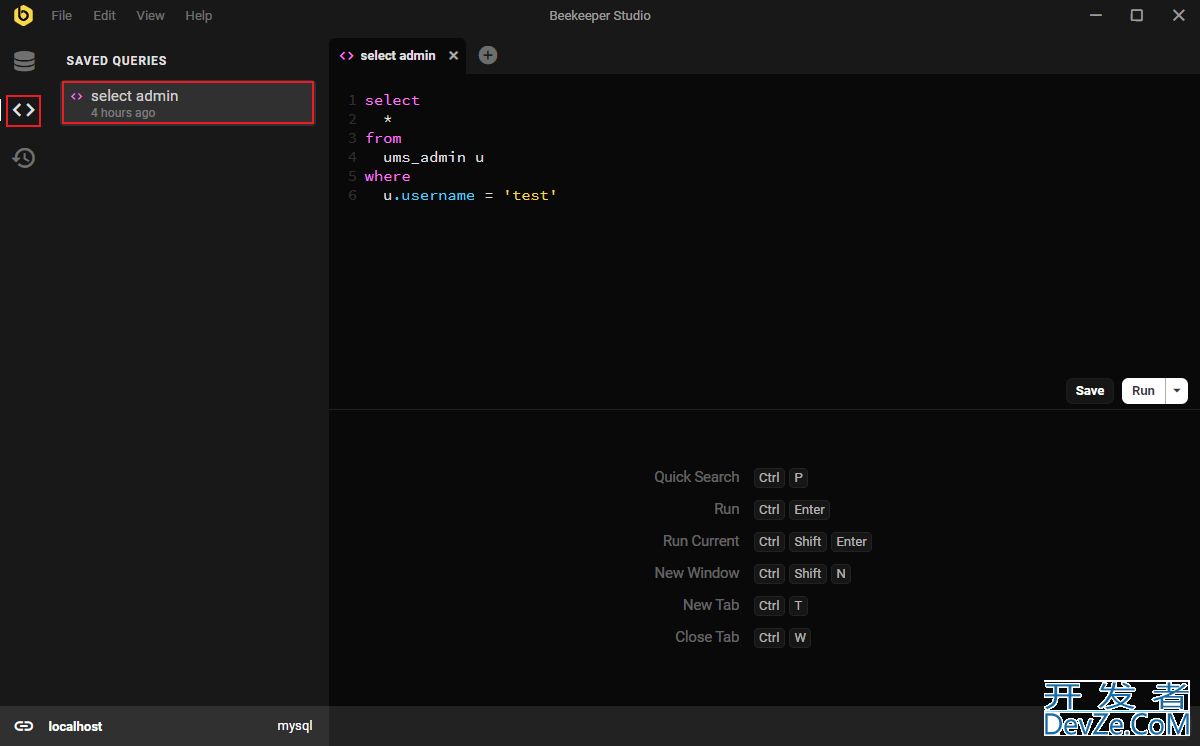This screenshot has height=746, width=1200.
Task: Click the New Tab shortcut label
Action: click(x=711, y=605)
